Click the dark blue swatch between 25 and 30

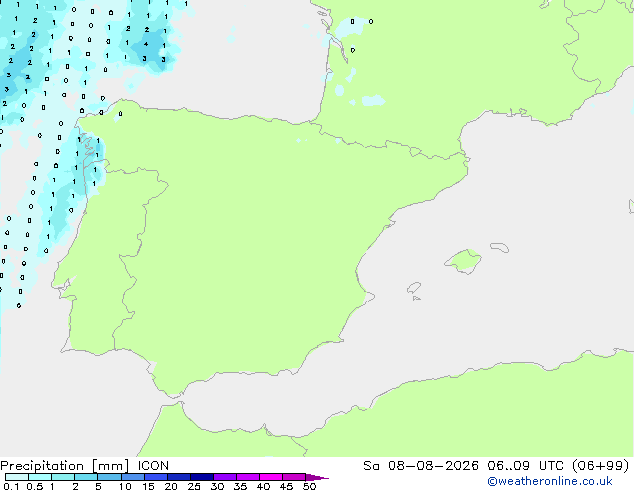pyautogui.click(x=202, y=477)
